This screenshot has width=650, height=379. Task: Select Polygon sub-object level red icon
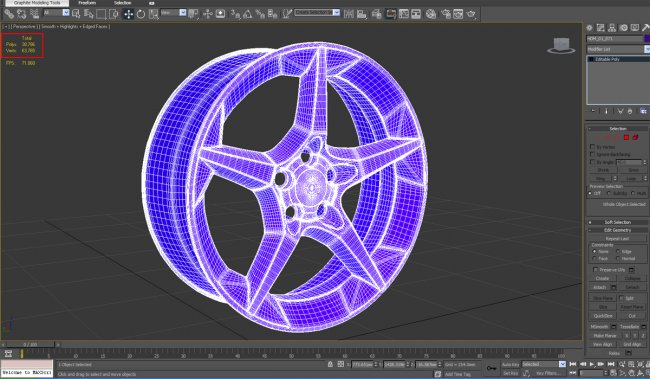point(626,137)
